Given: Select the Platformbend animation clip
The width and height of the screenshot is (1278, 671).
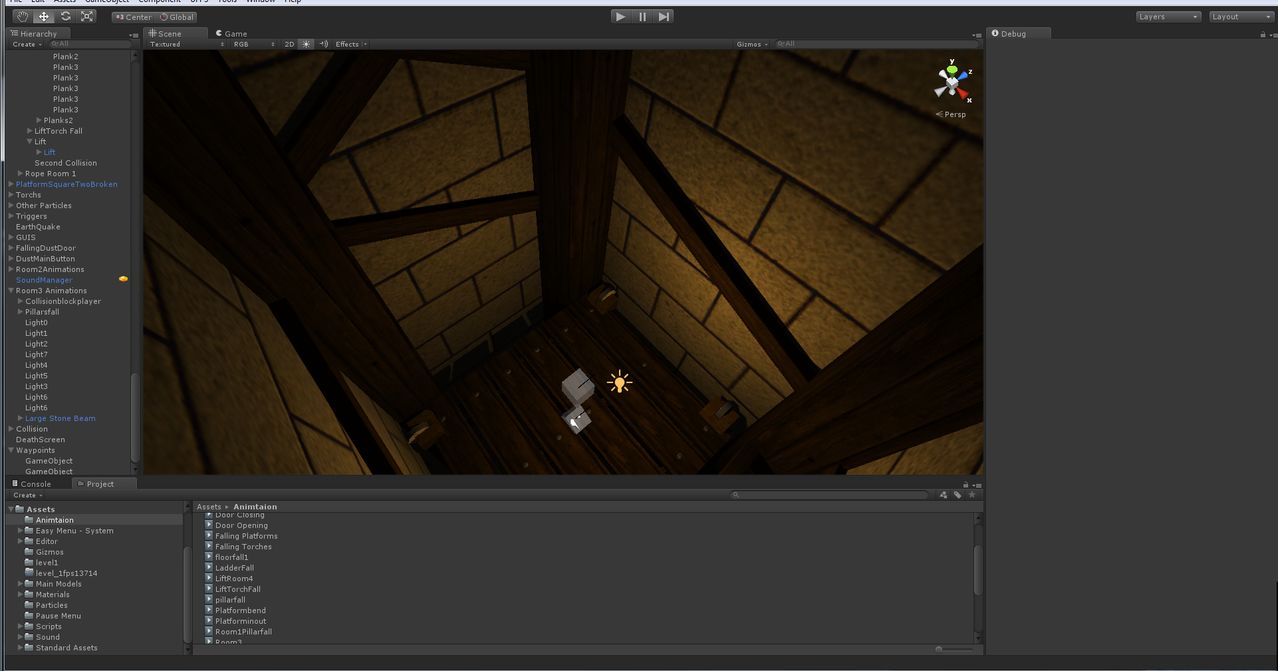Looking at the screenshot, I should tap(240, 610).
